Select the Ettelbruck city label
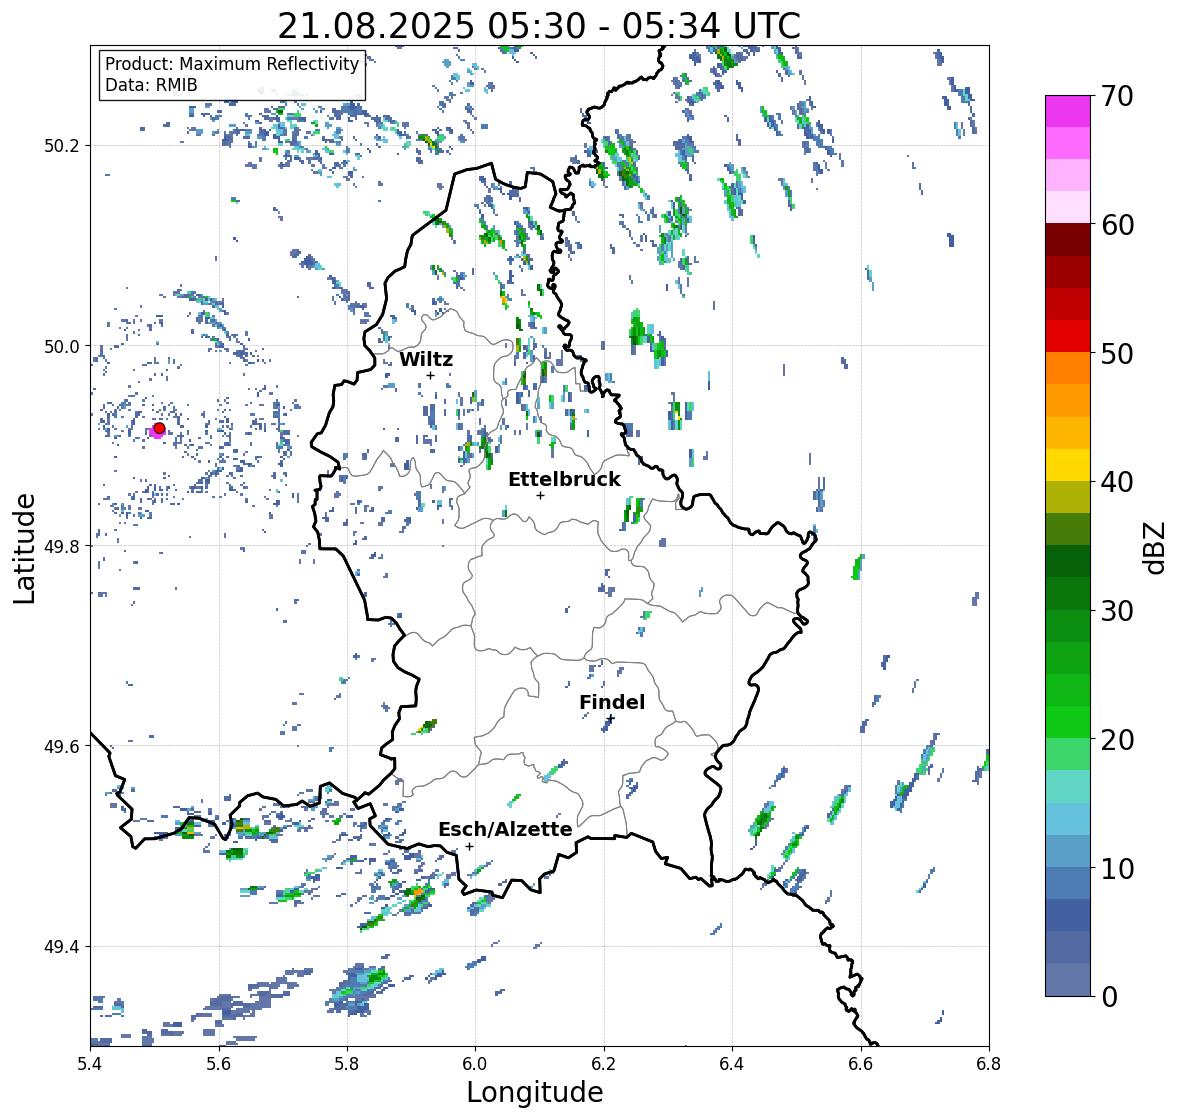 [565, 480]
